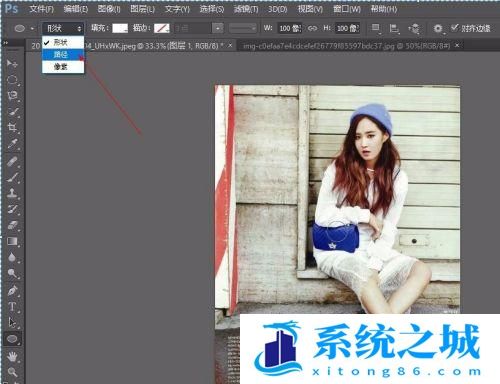Select the Horizontal Type tool
Image resolution: width=500 pixels, height=384 pixels.
coord(12,307)
